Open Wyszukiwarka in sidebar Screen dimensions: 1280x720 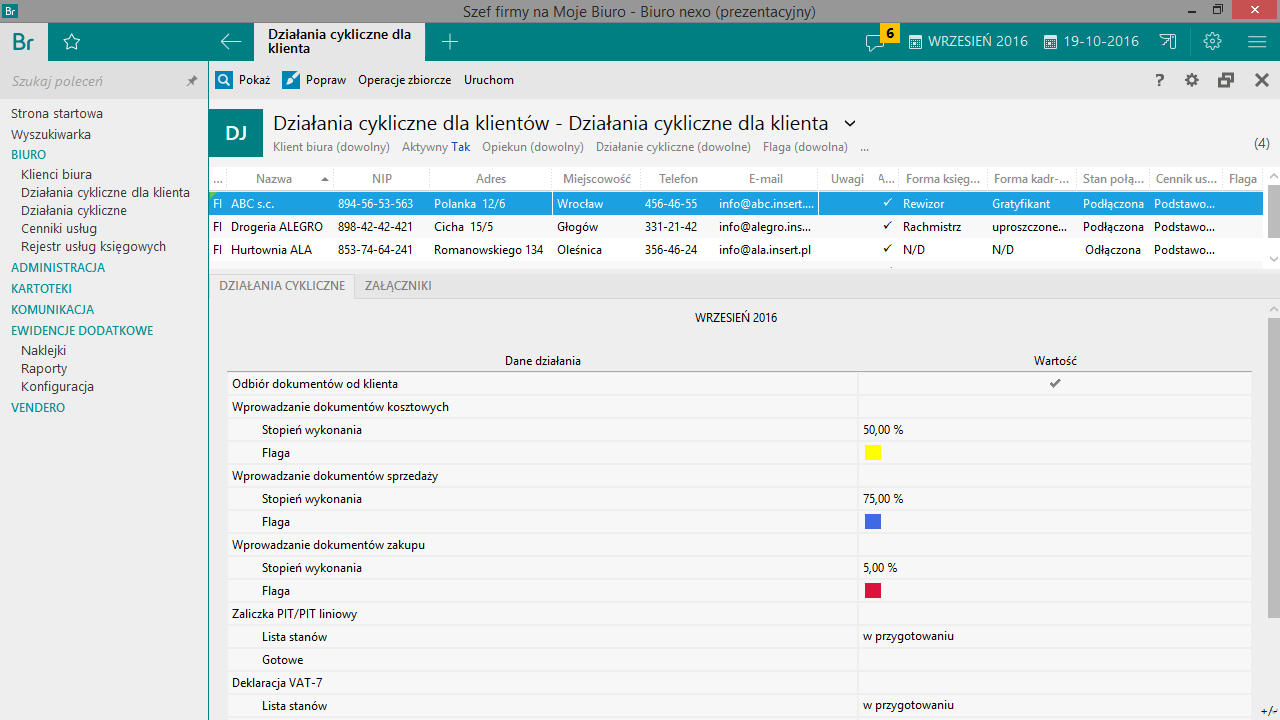51,134
